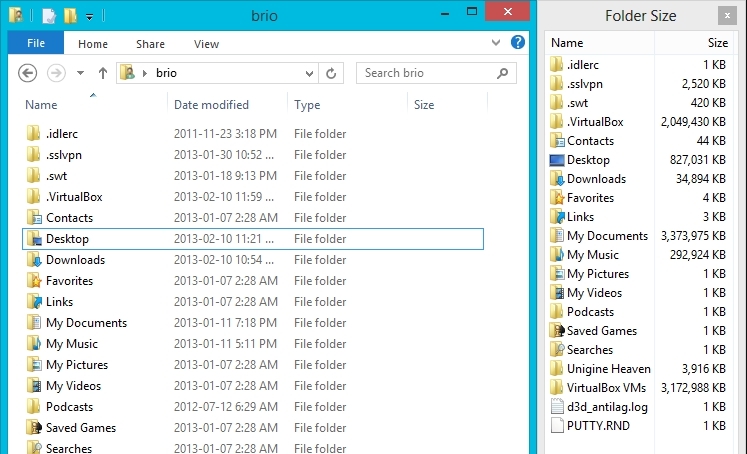Click the 827,031 KB size value
Screen dimensions: 747x454
point(697,160)
